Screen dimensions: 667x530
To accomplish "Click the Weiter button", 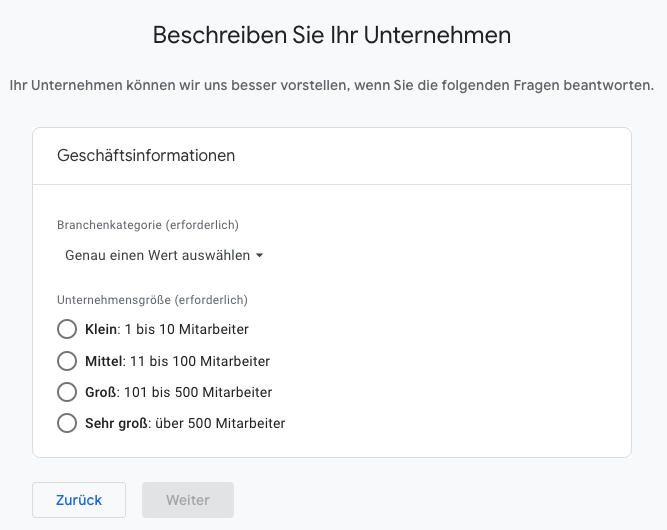I will click(x=188, y=500).
